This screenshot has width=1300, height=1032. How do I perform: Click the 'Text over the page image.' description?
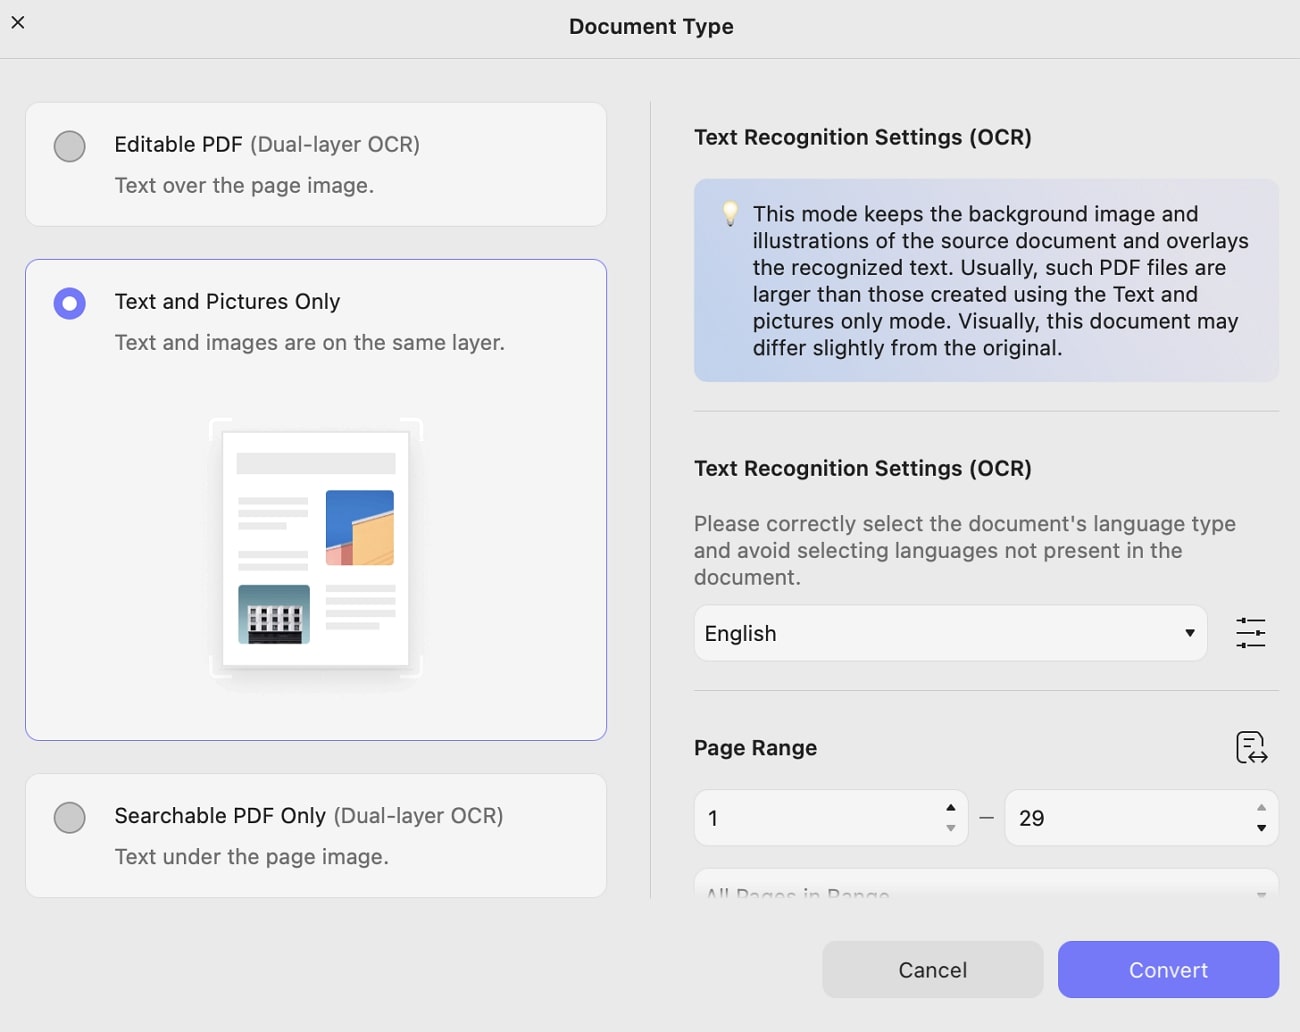(x=244, y=186)
